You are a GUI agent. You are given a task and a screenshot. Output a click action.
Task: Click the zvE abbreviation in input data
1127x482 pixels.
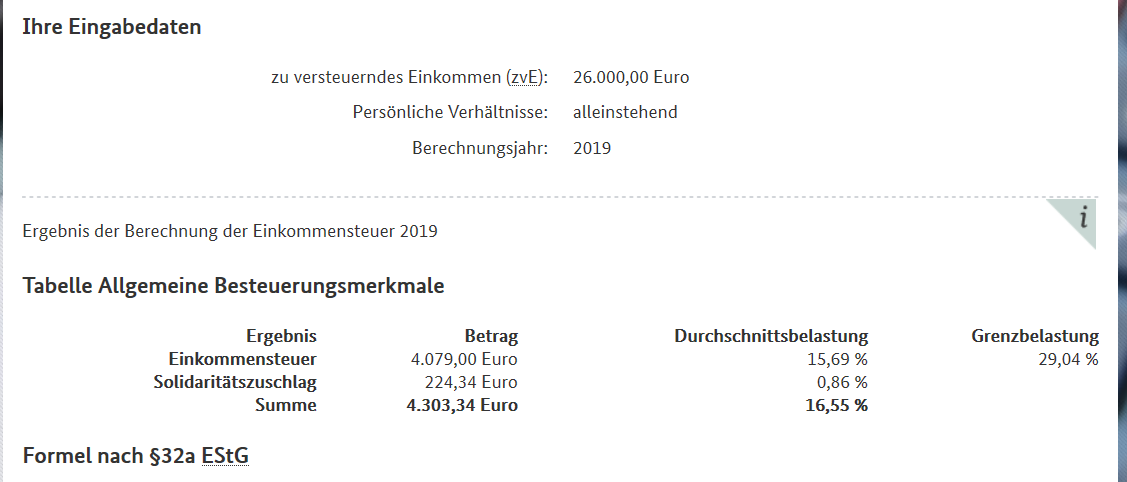[x=523, y=78]
